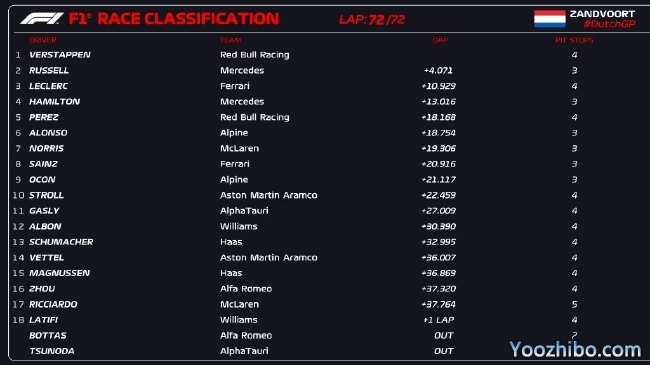Click the LAP 72/72 counter
The width and height of the screenshot is (650, 365).
(372, 19)
